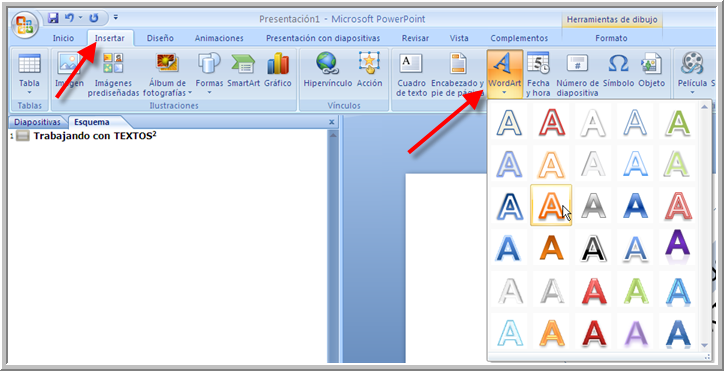Viewport: 724px width, 371px height.
Task: Insert an Imagen from file
Action: (x=69, y=70)
